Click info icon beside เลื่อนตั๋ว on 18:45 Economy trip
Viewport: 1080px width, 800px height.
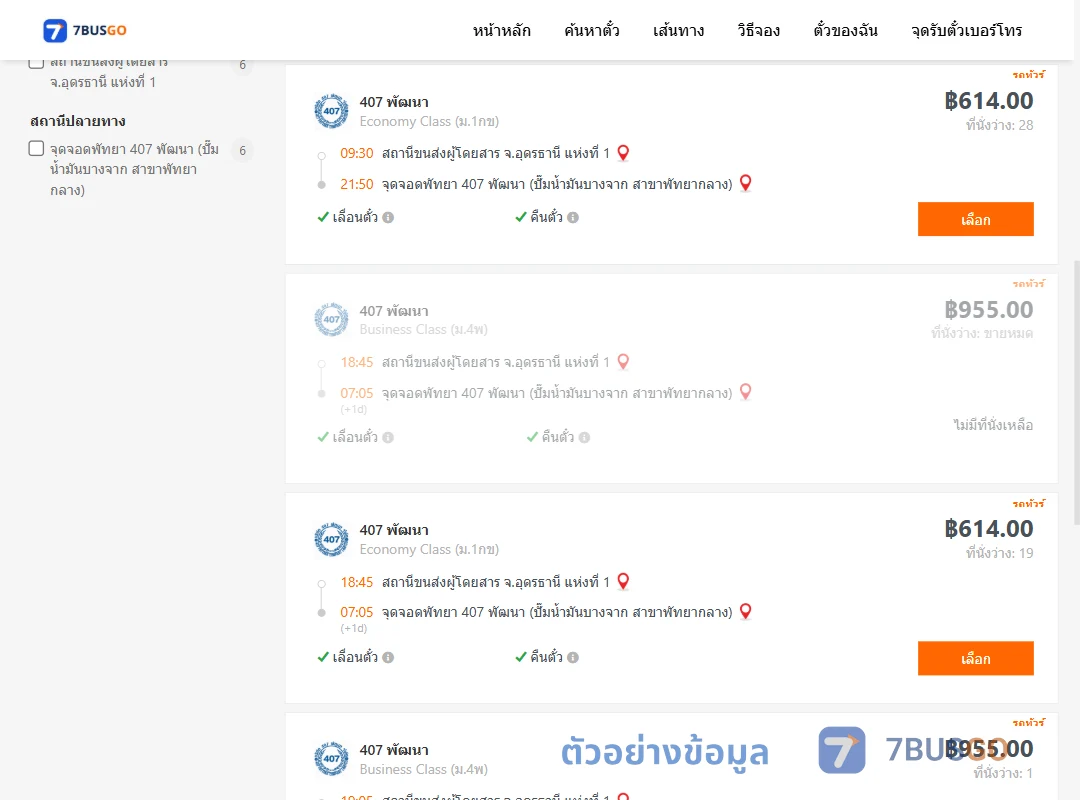388,657
